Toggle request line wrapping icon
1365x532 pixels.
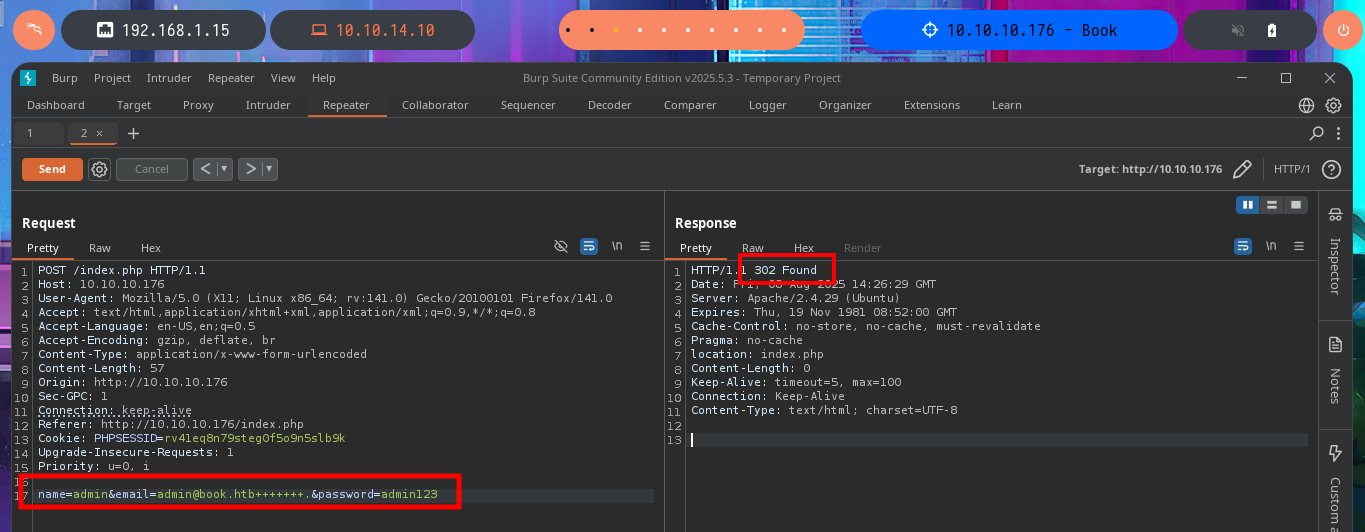[x=590, y=246]
